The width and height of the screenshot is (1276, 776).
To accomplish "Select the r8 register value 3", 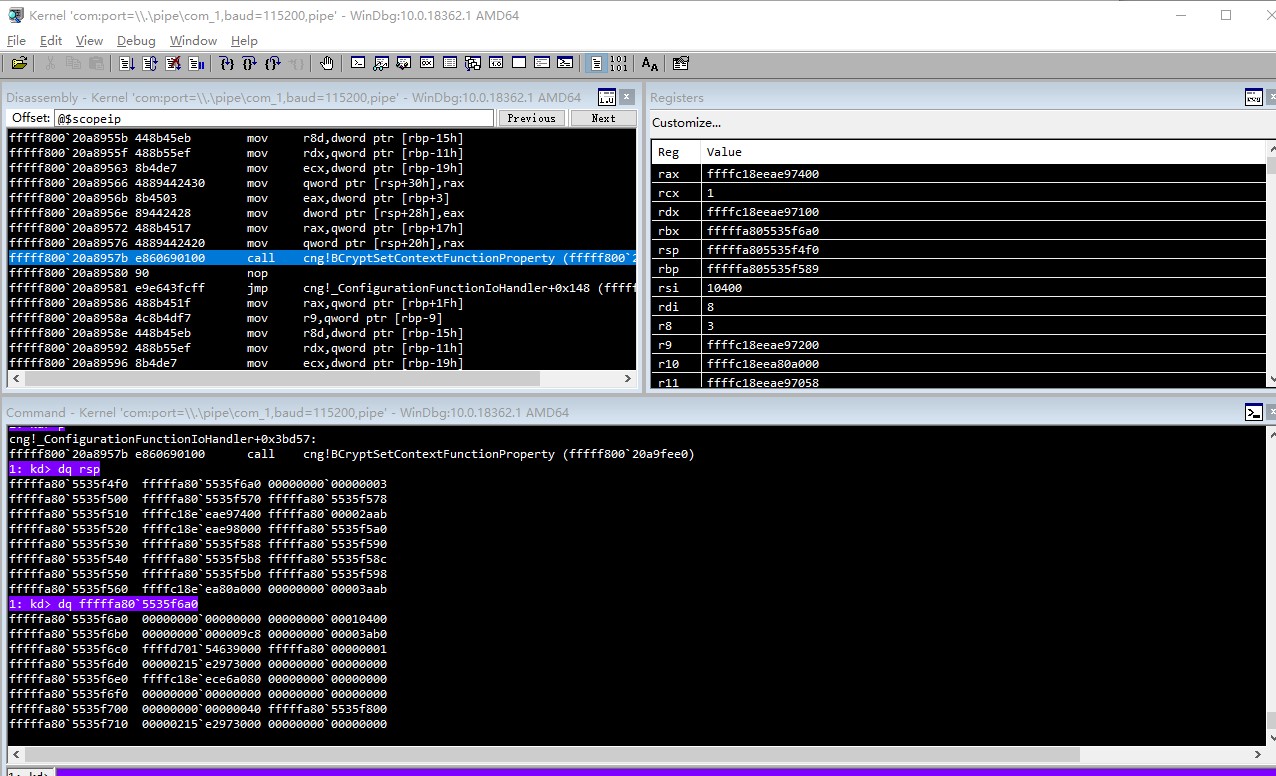I will point(710,326).
